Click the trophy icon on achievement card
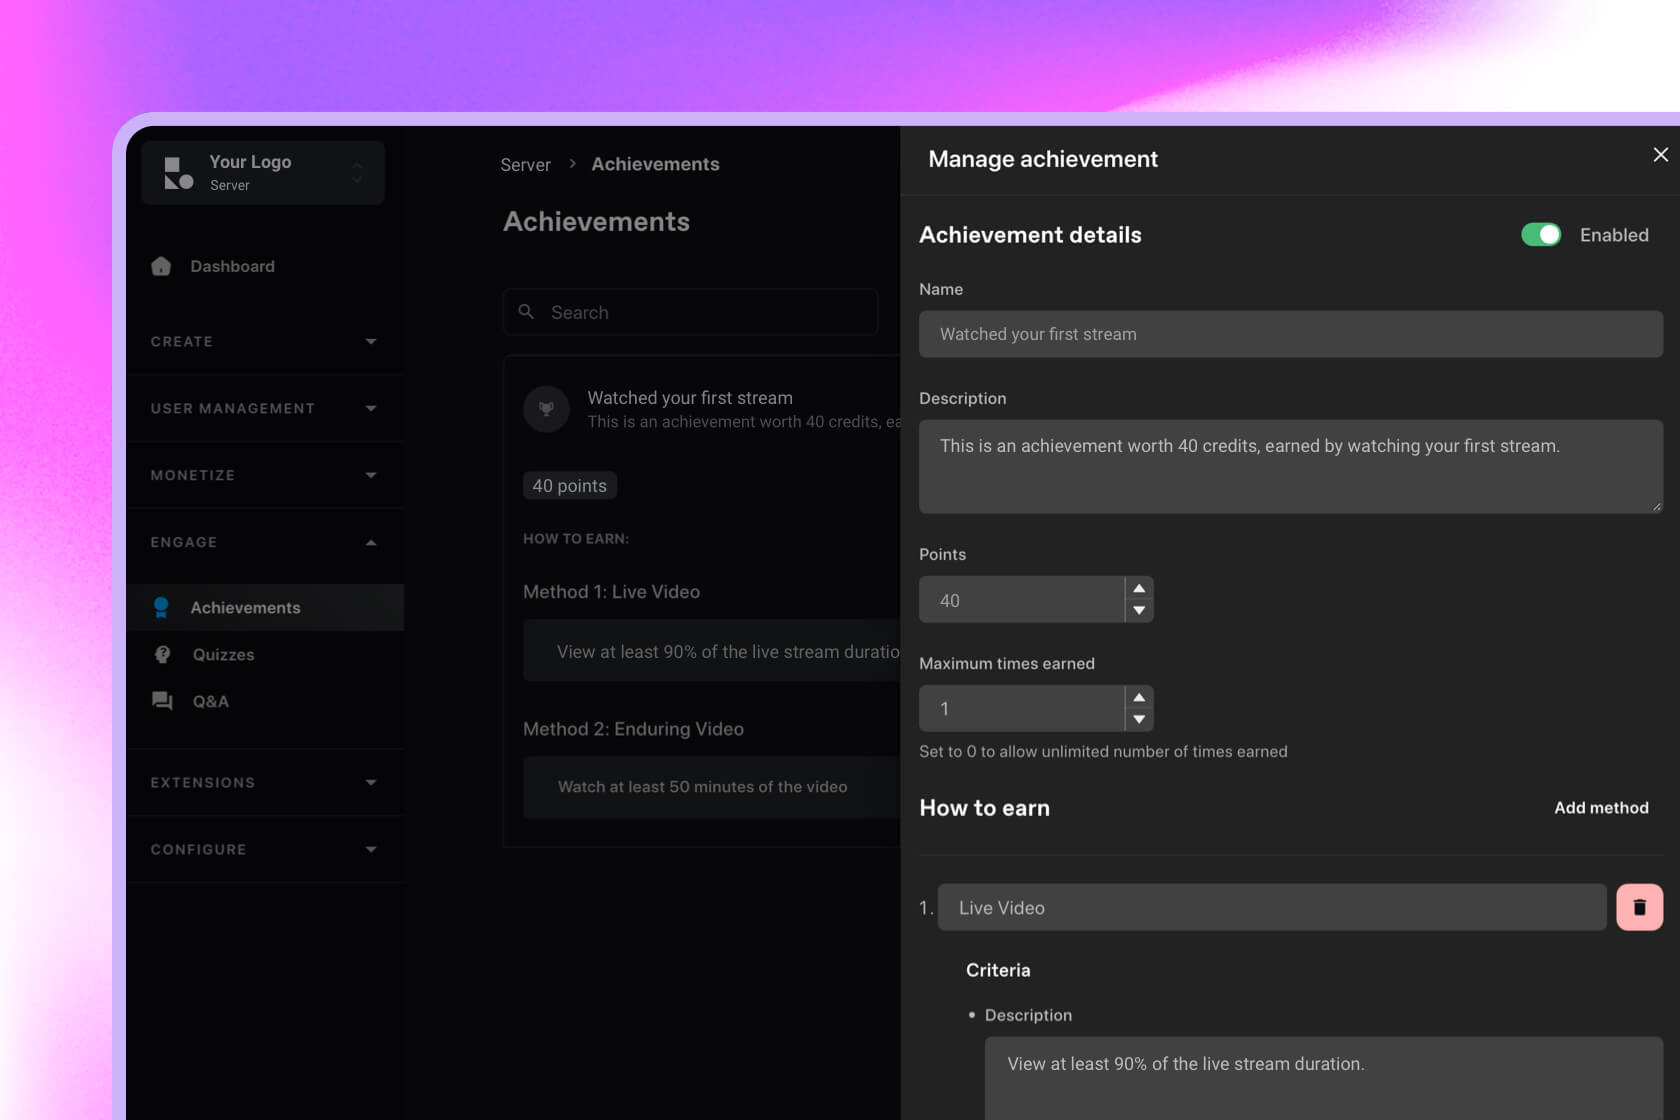Screen dimensions: 1680x1120 (546, 409)
